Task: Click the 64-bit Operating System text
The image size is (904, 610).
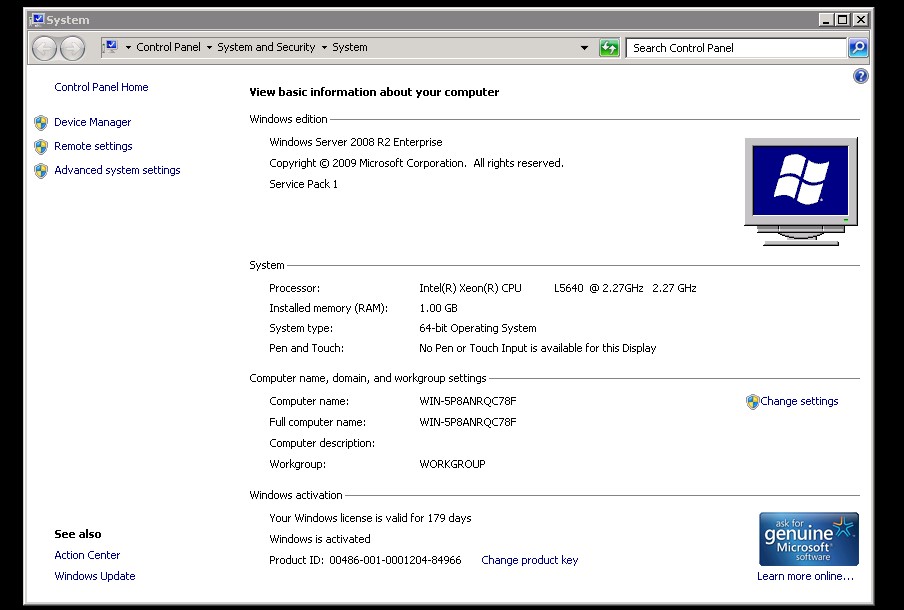Action: [477, 329]
